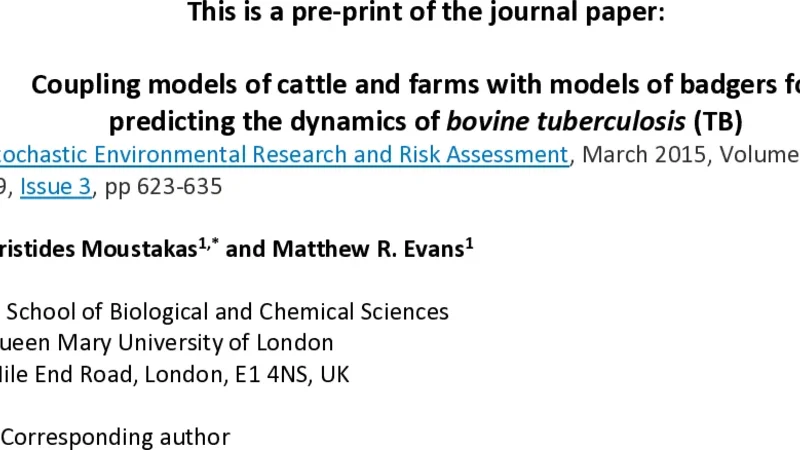Click the superscript 1 after Evans
This screenshot has width=800, height=450.
point(469,243)
